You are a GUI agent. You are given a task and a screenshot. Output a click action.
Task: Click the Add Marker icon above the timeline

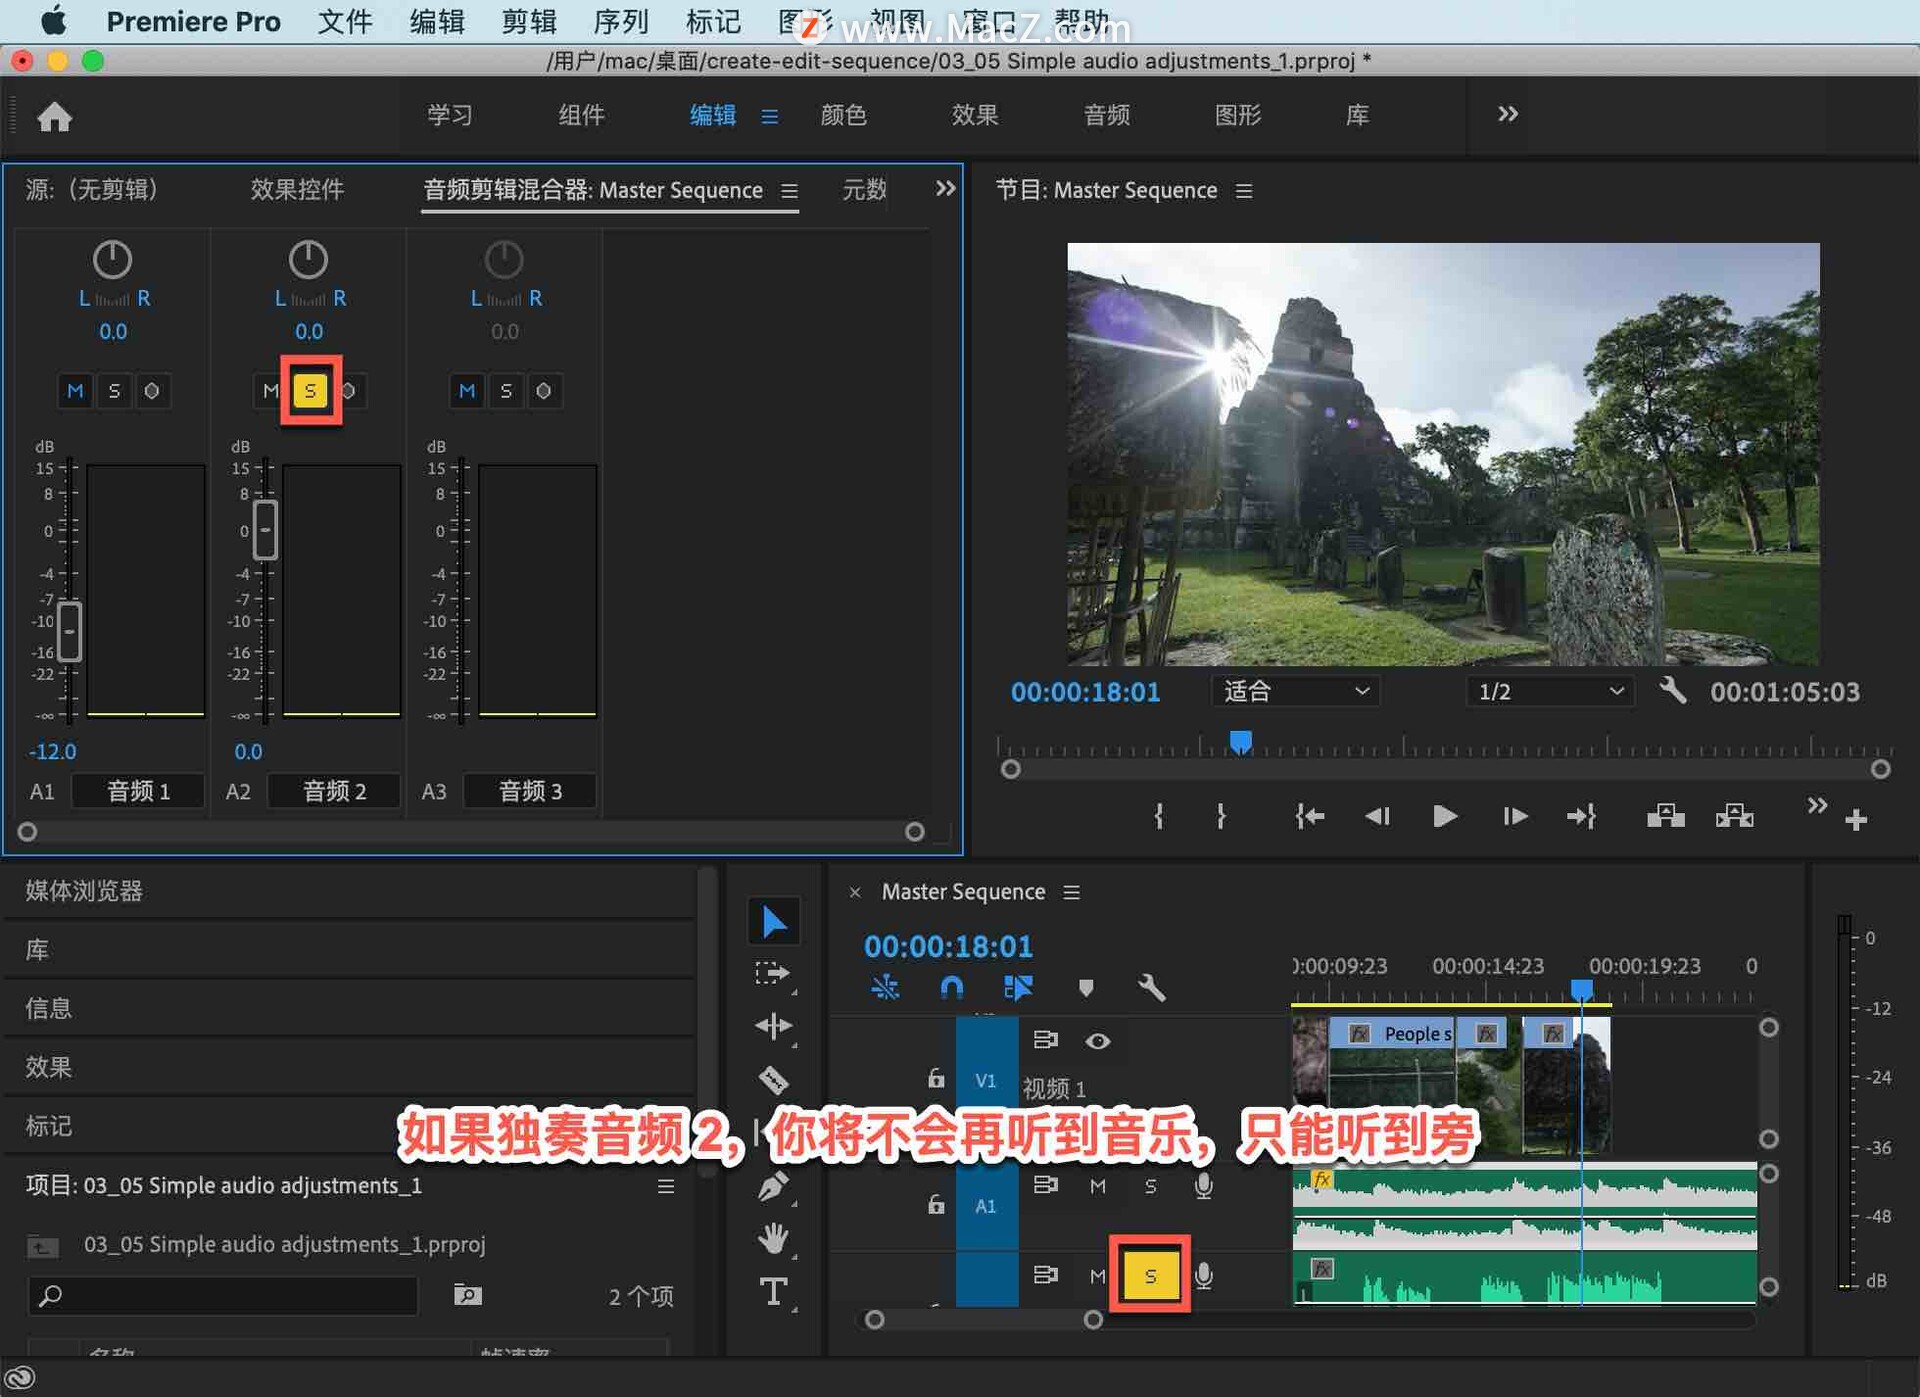coord(1086,988)
